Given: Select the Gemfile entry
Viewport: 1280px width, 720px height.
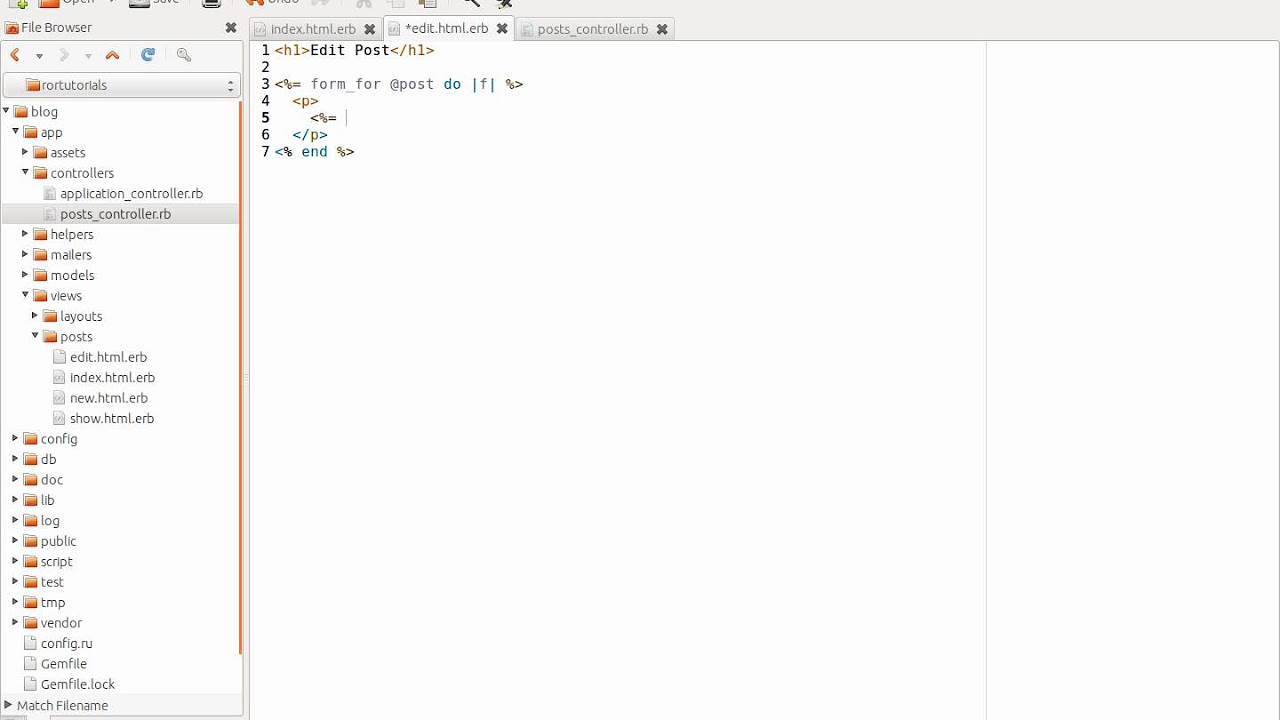Looking at the screenshot, I should [64, 664].
